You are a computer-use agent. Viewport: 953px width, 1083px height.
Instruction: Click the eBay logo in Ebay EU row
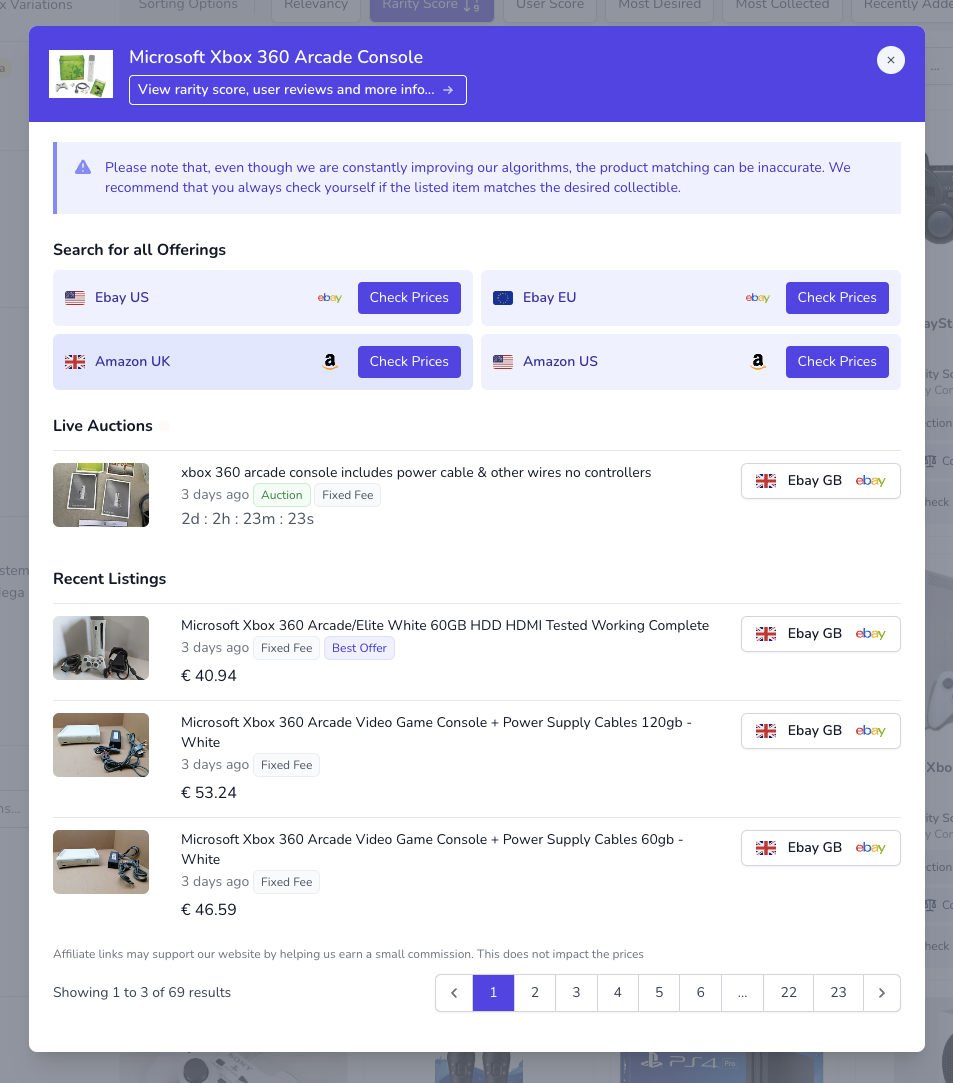758,298
